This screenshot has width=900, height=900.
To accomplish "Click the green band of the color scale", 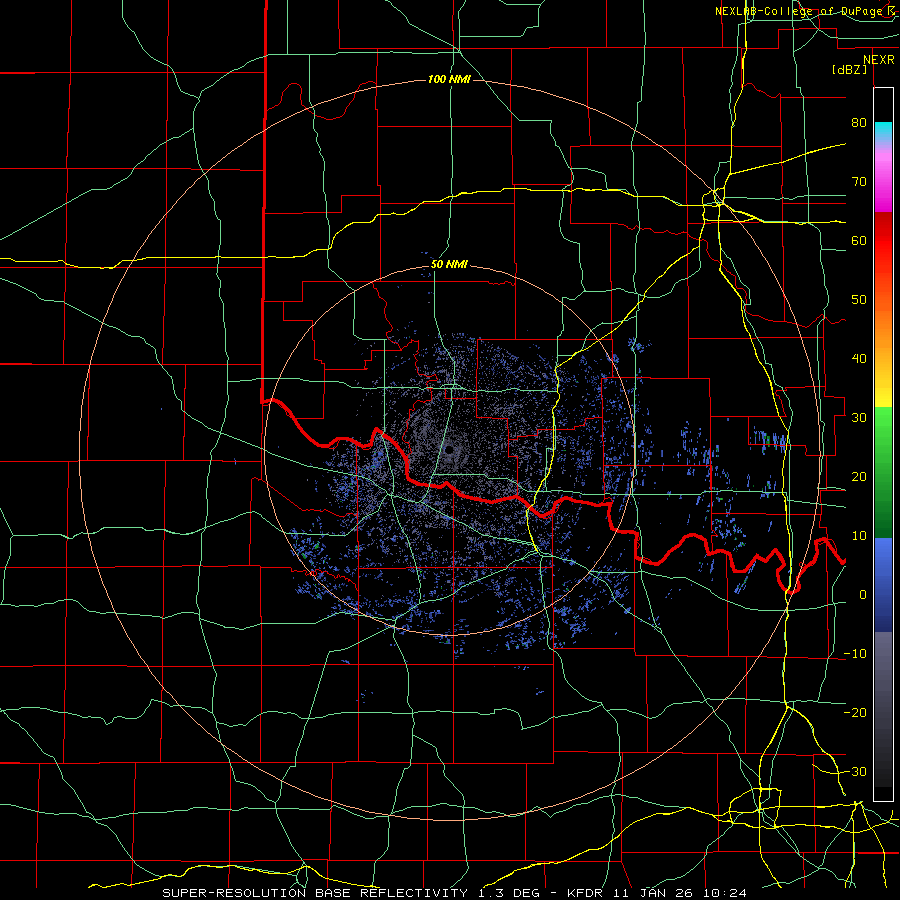I will pos(883,472).
